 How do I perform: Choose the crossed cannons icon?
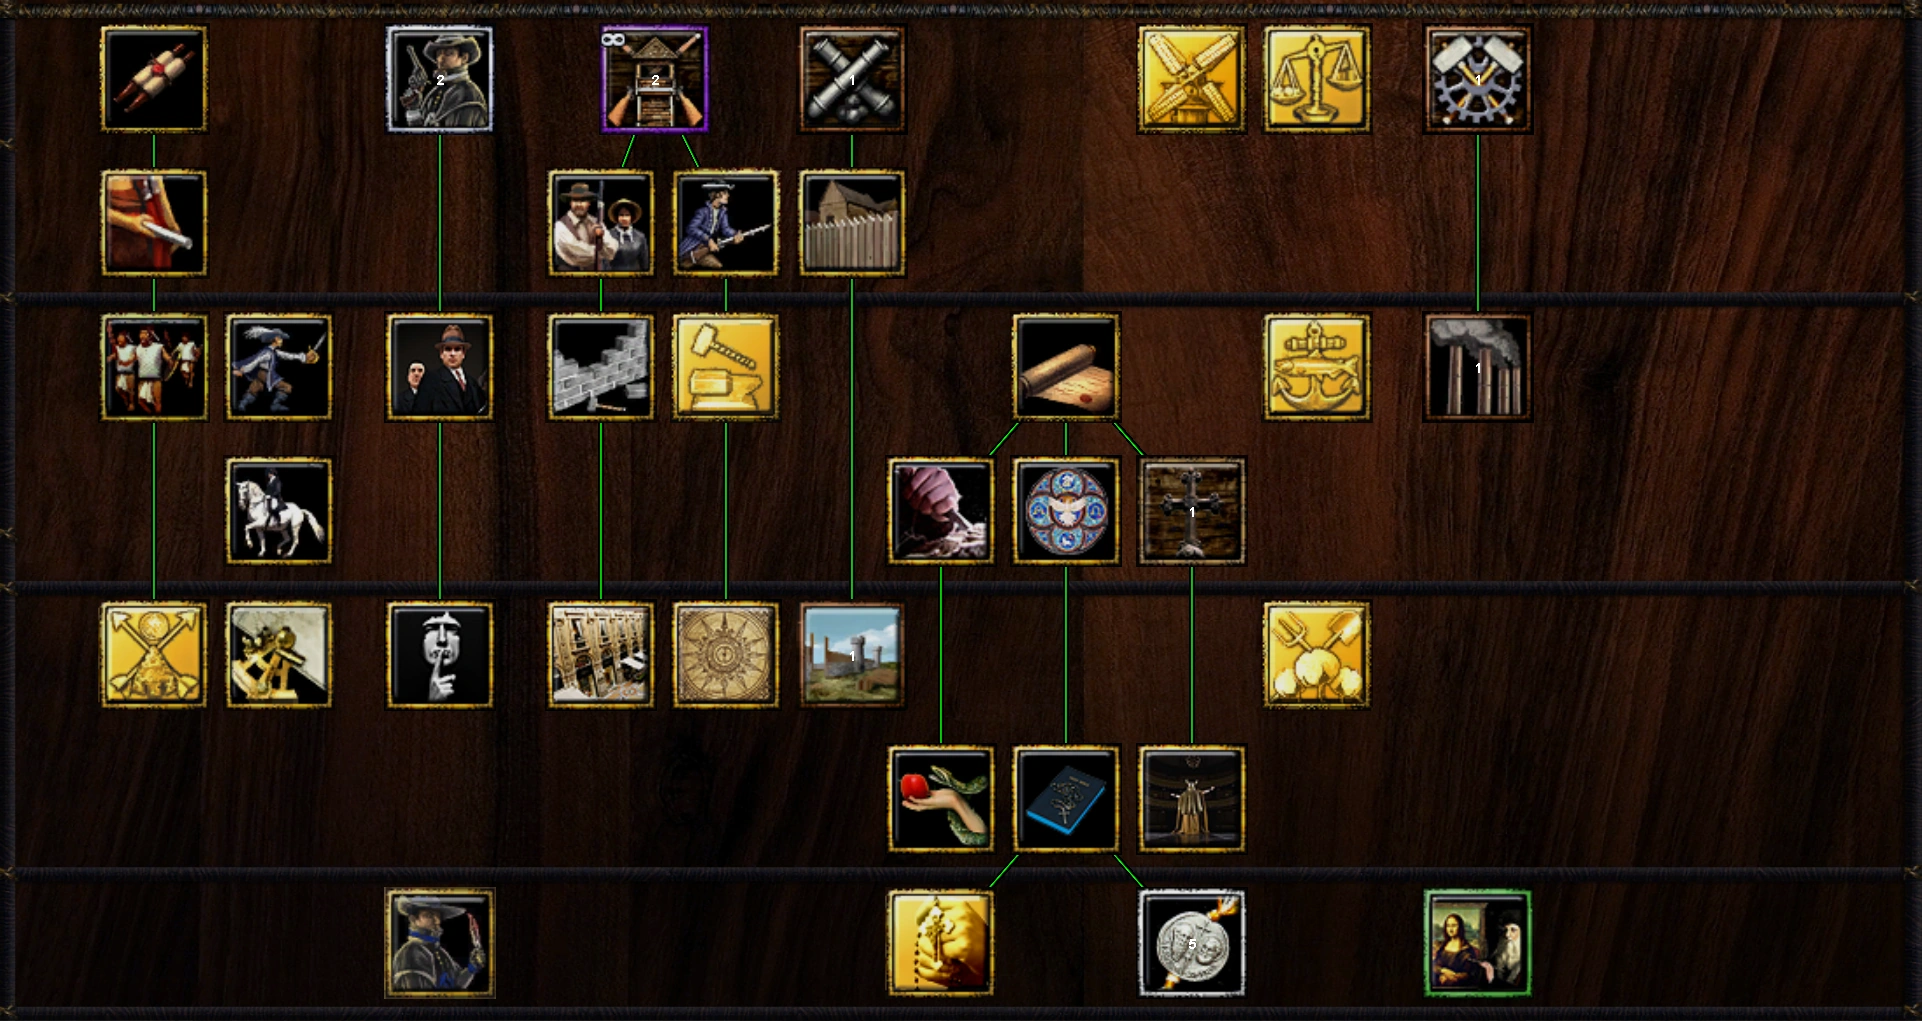[x=852, y=79]
